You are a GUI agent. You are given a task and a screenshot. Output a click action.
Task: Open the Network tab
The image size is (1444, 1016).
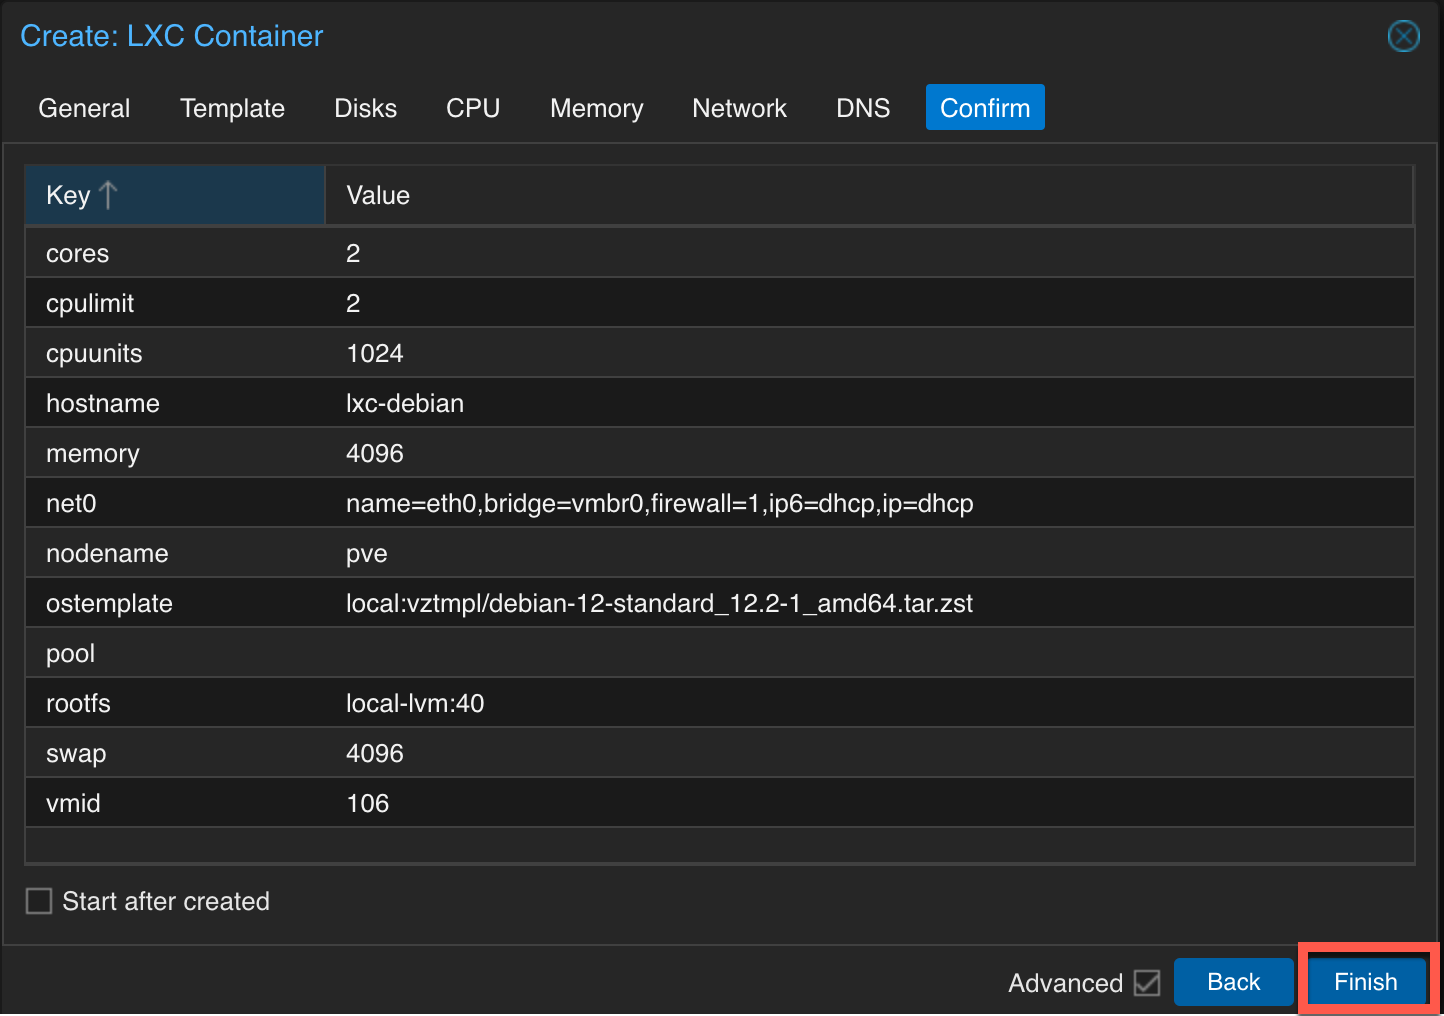[x=739, y=108]
